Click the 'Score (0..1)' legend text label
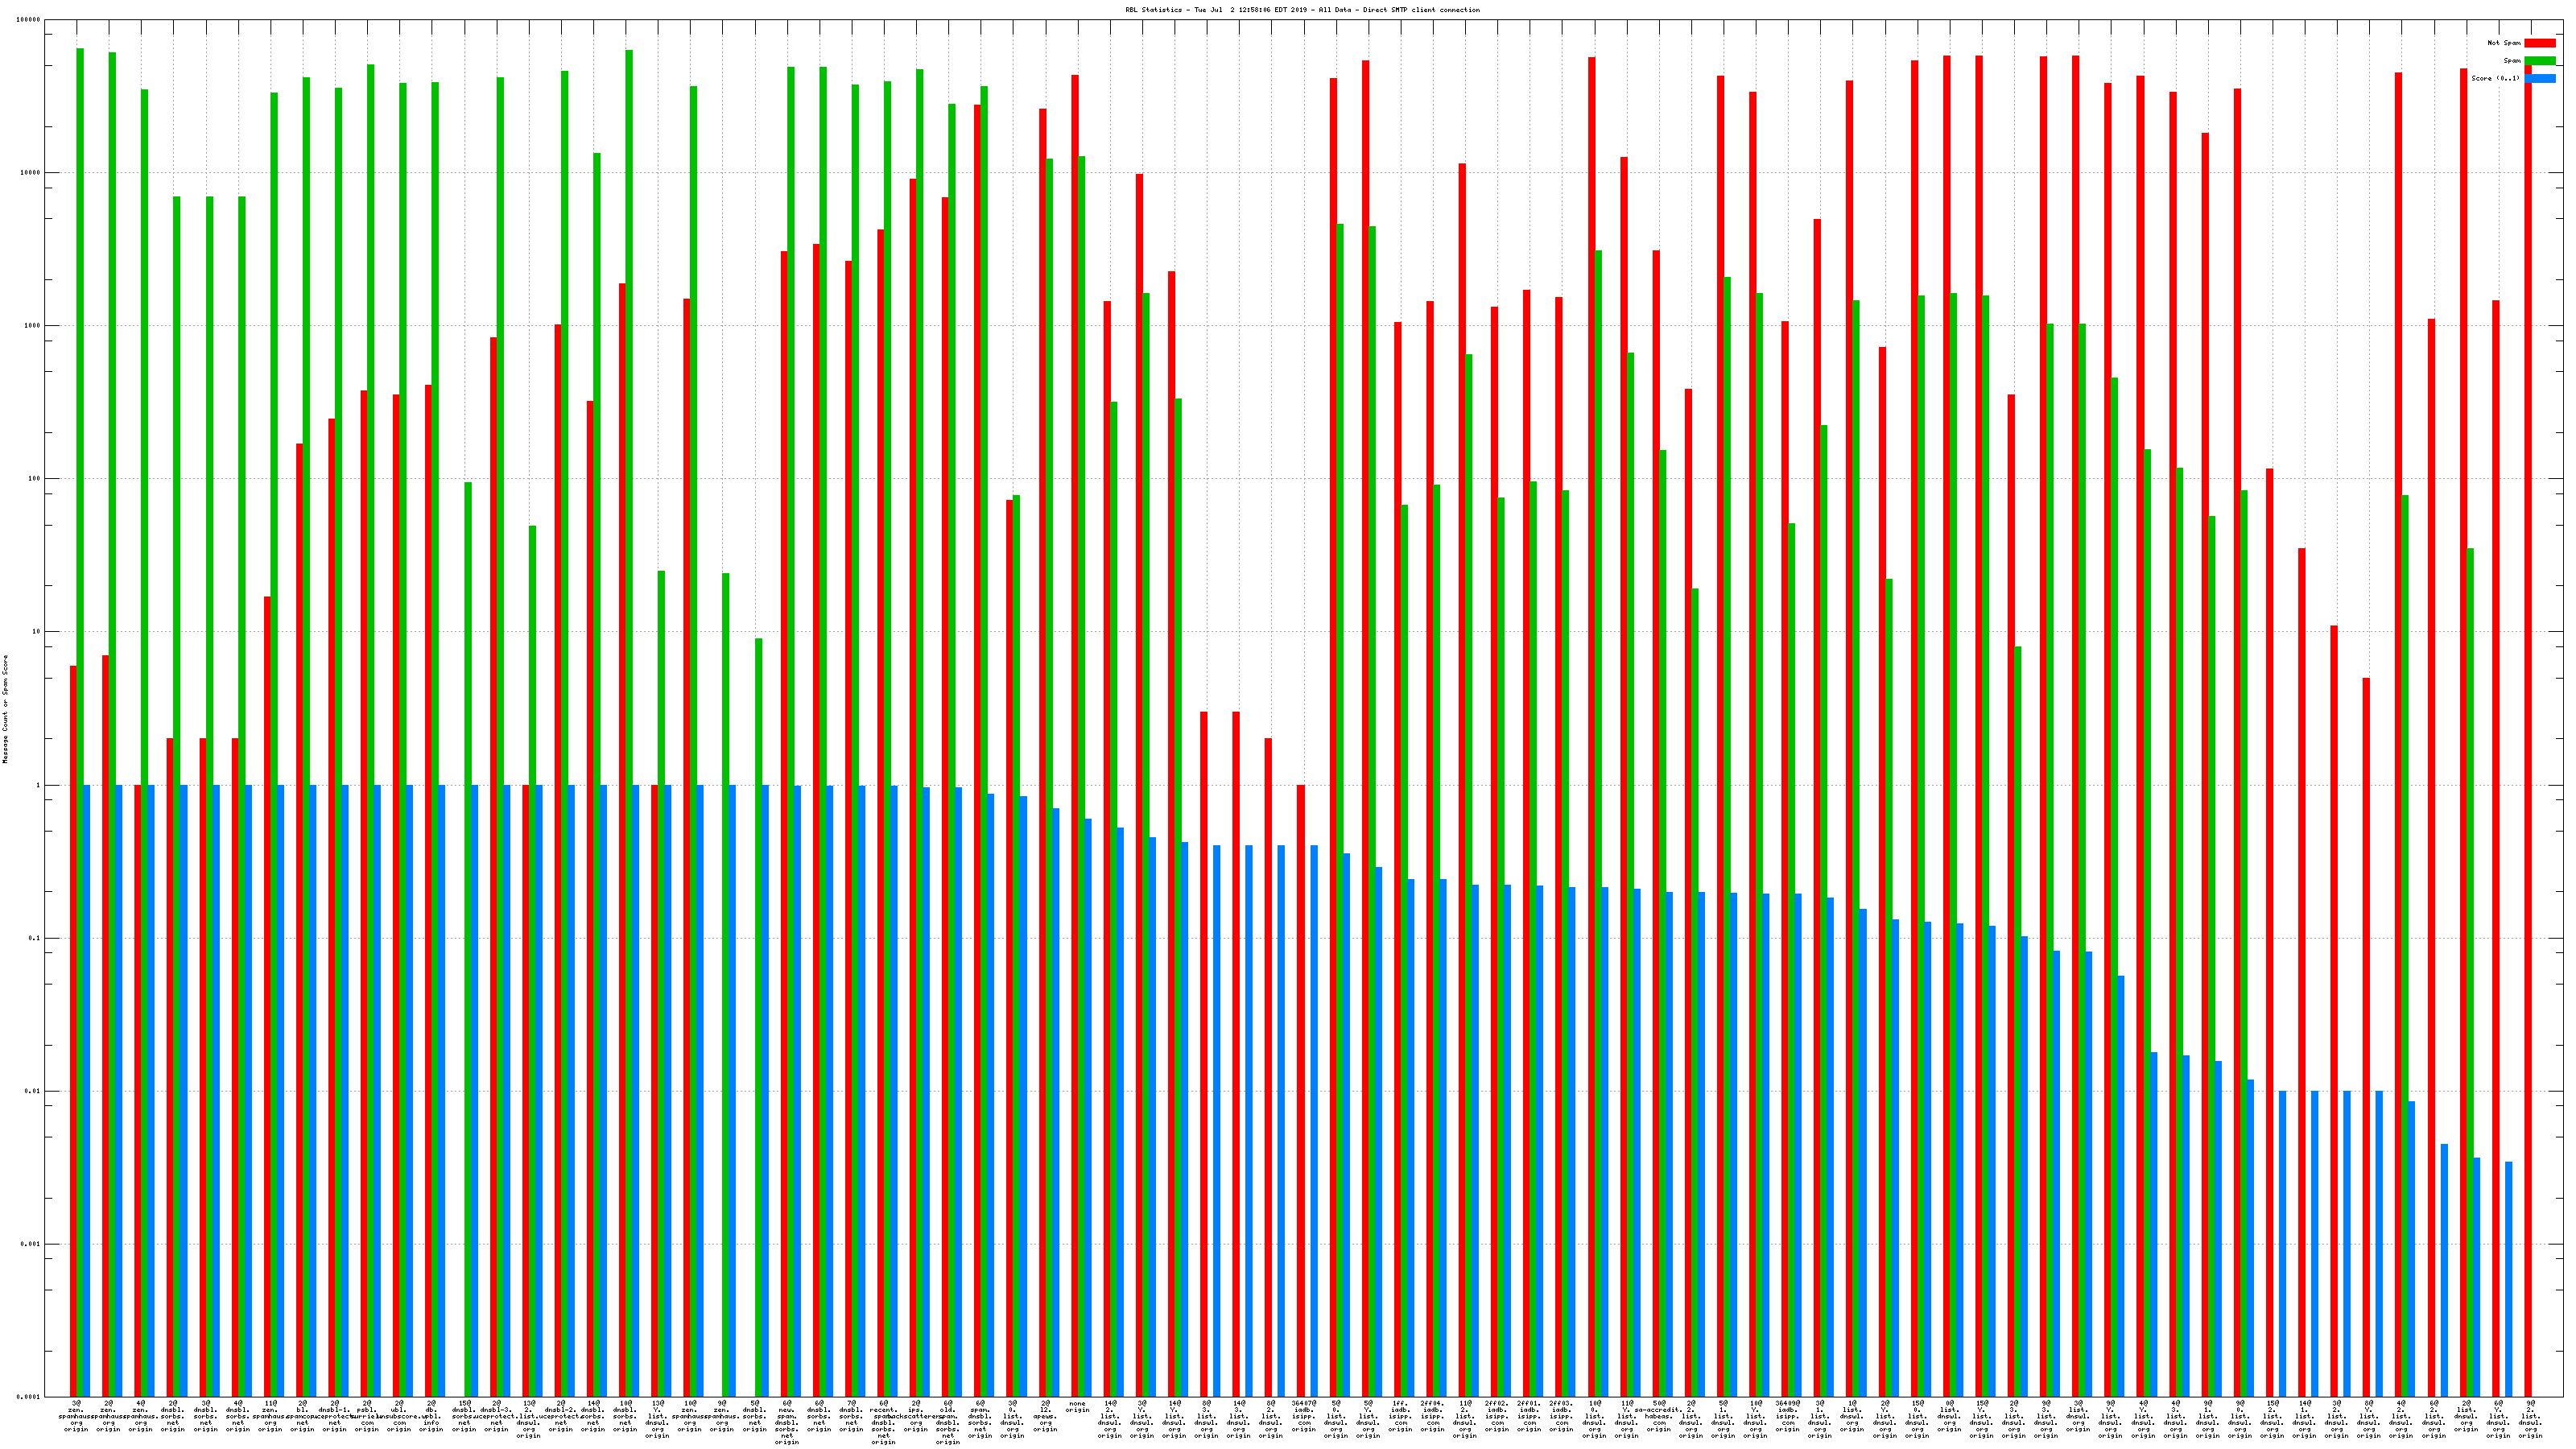The image size is (2576, 1449). pos(2495,78)
